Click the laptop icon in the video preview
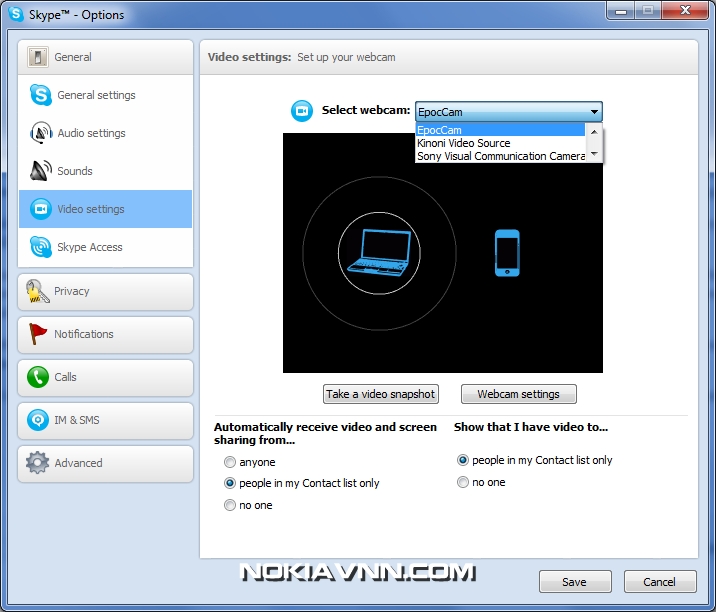The width and height of the screenshot is (716, 612). (x=379, y=253)
